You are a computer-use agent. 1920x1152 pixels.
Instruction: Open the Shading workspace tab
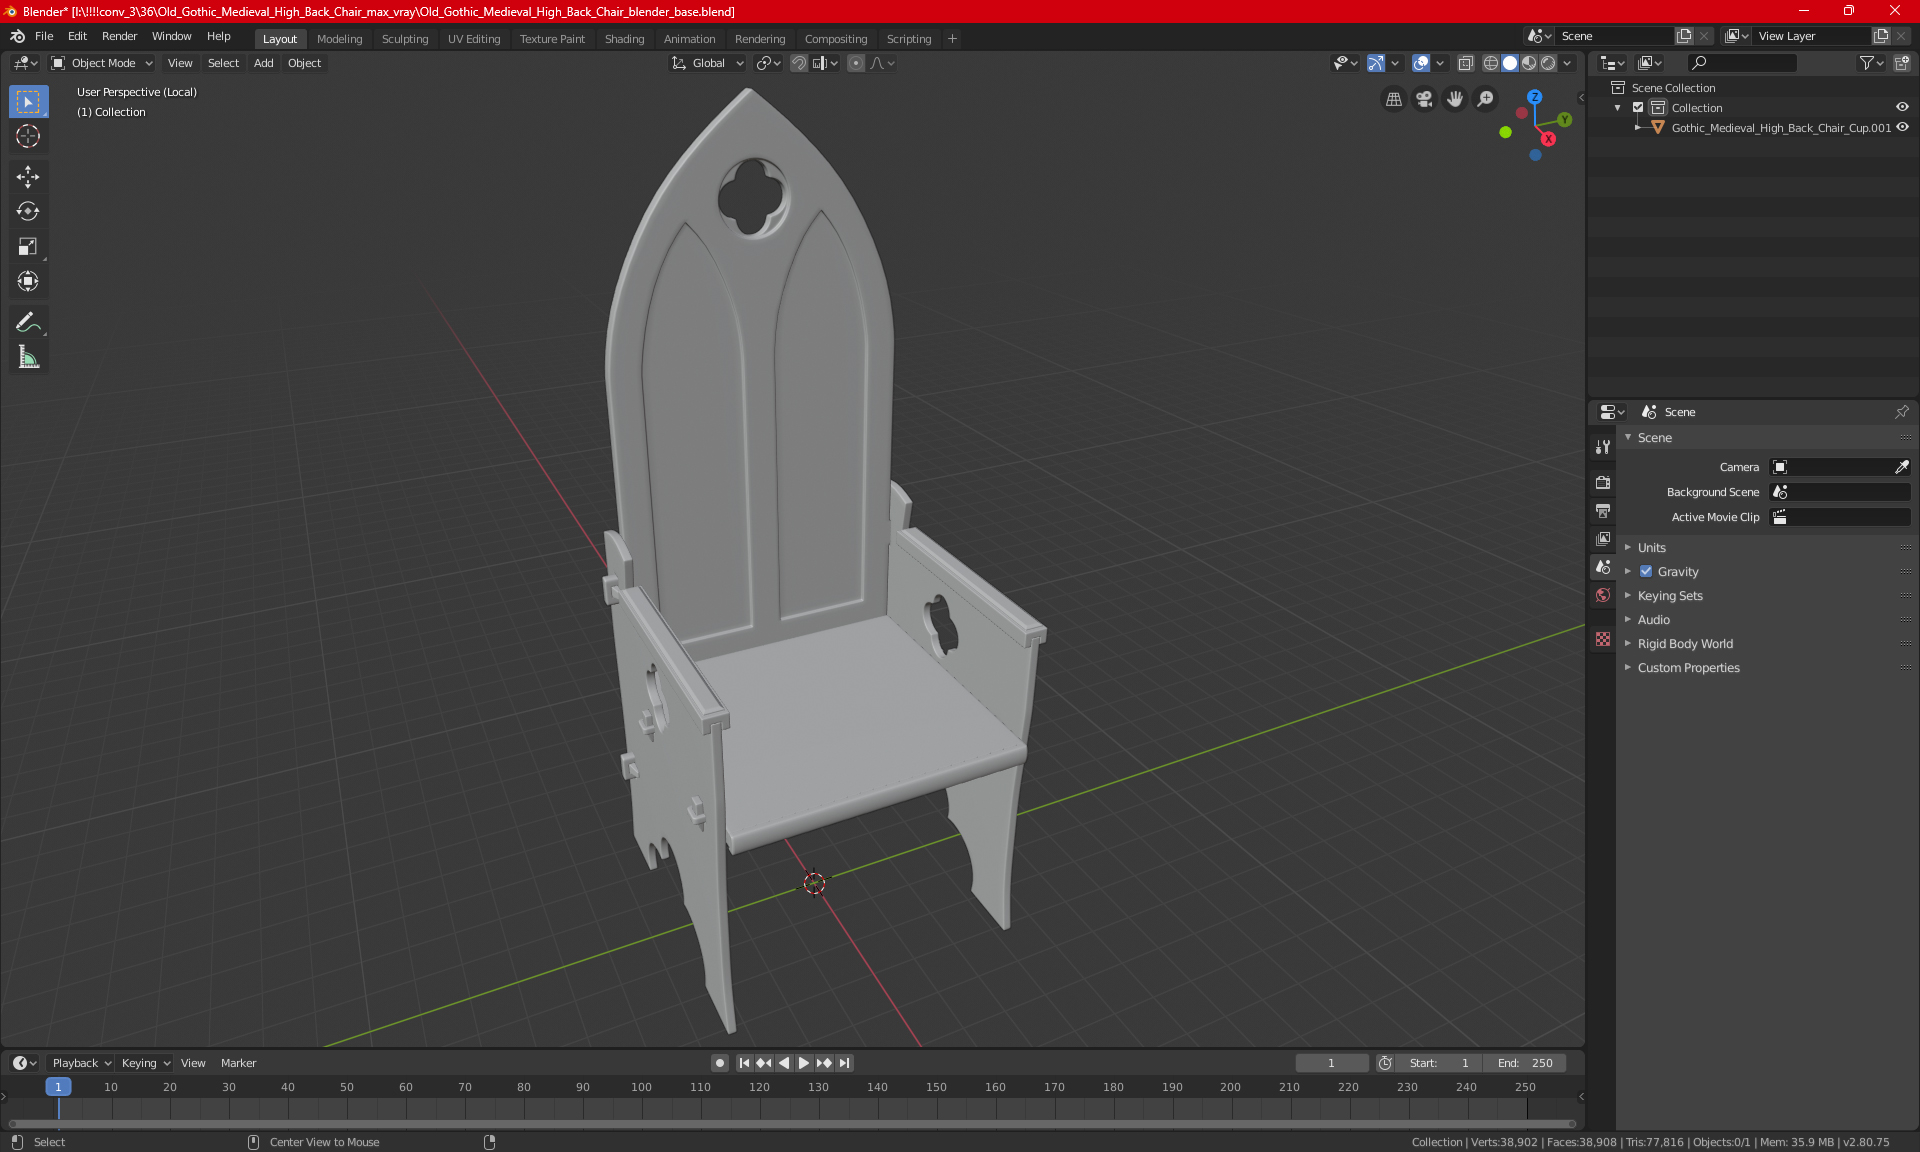(623, 37)
